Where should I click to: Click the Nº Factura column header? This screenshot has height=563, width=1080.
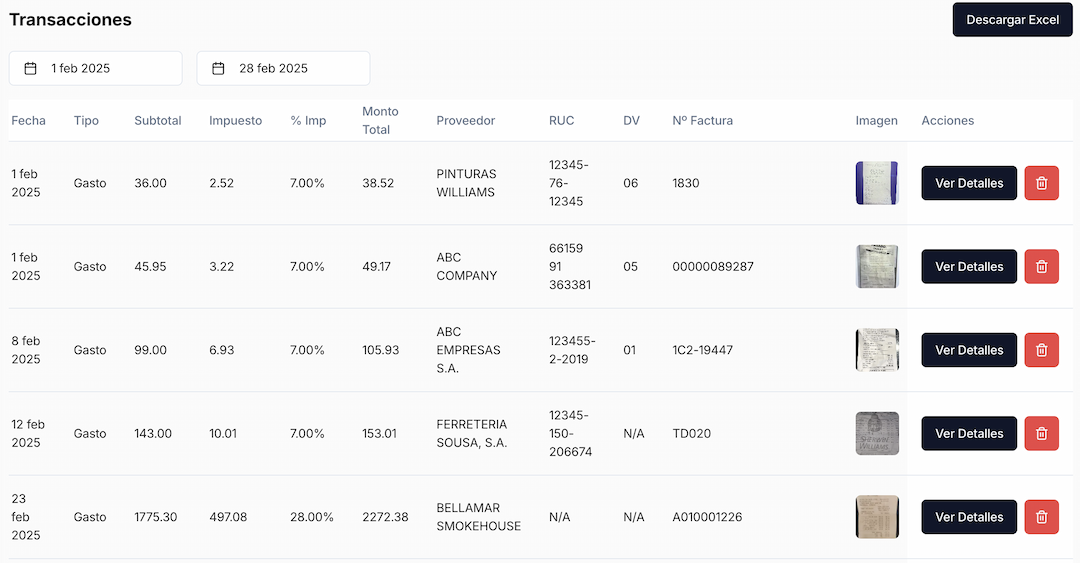click(703, 121)
